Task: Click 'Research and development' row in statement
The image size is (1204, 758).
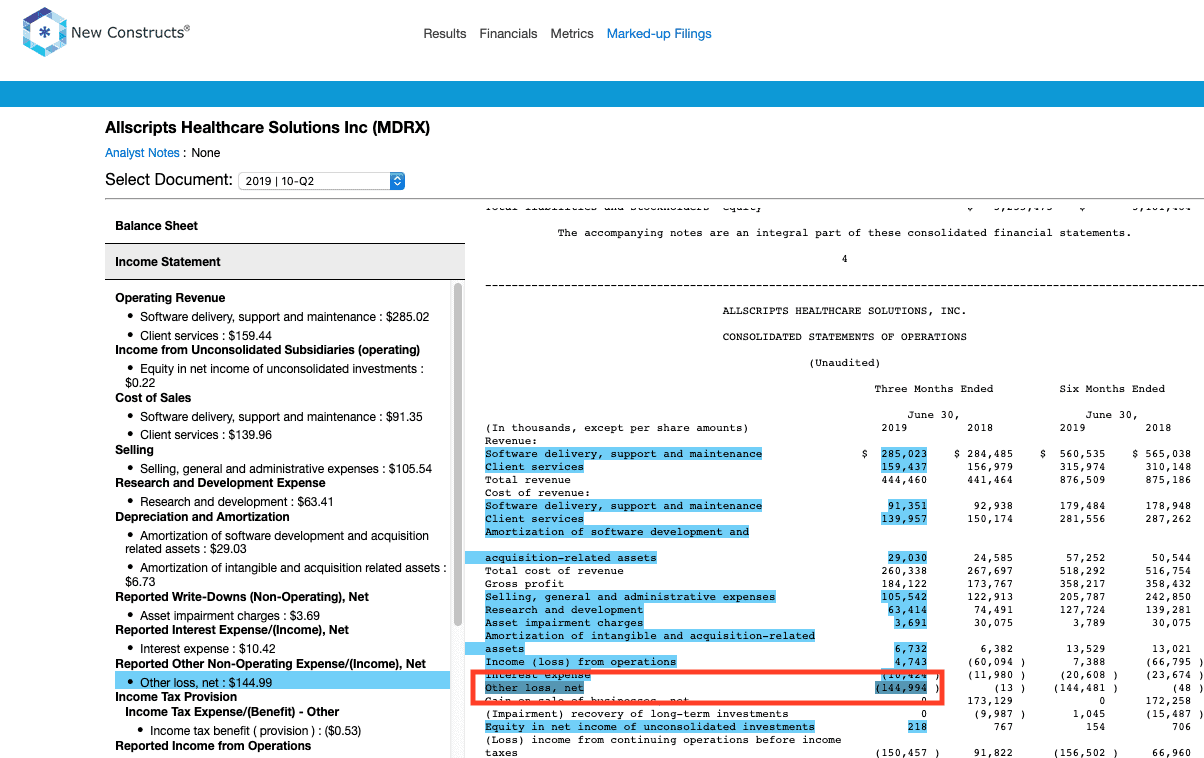Action: [564, 610]
